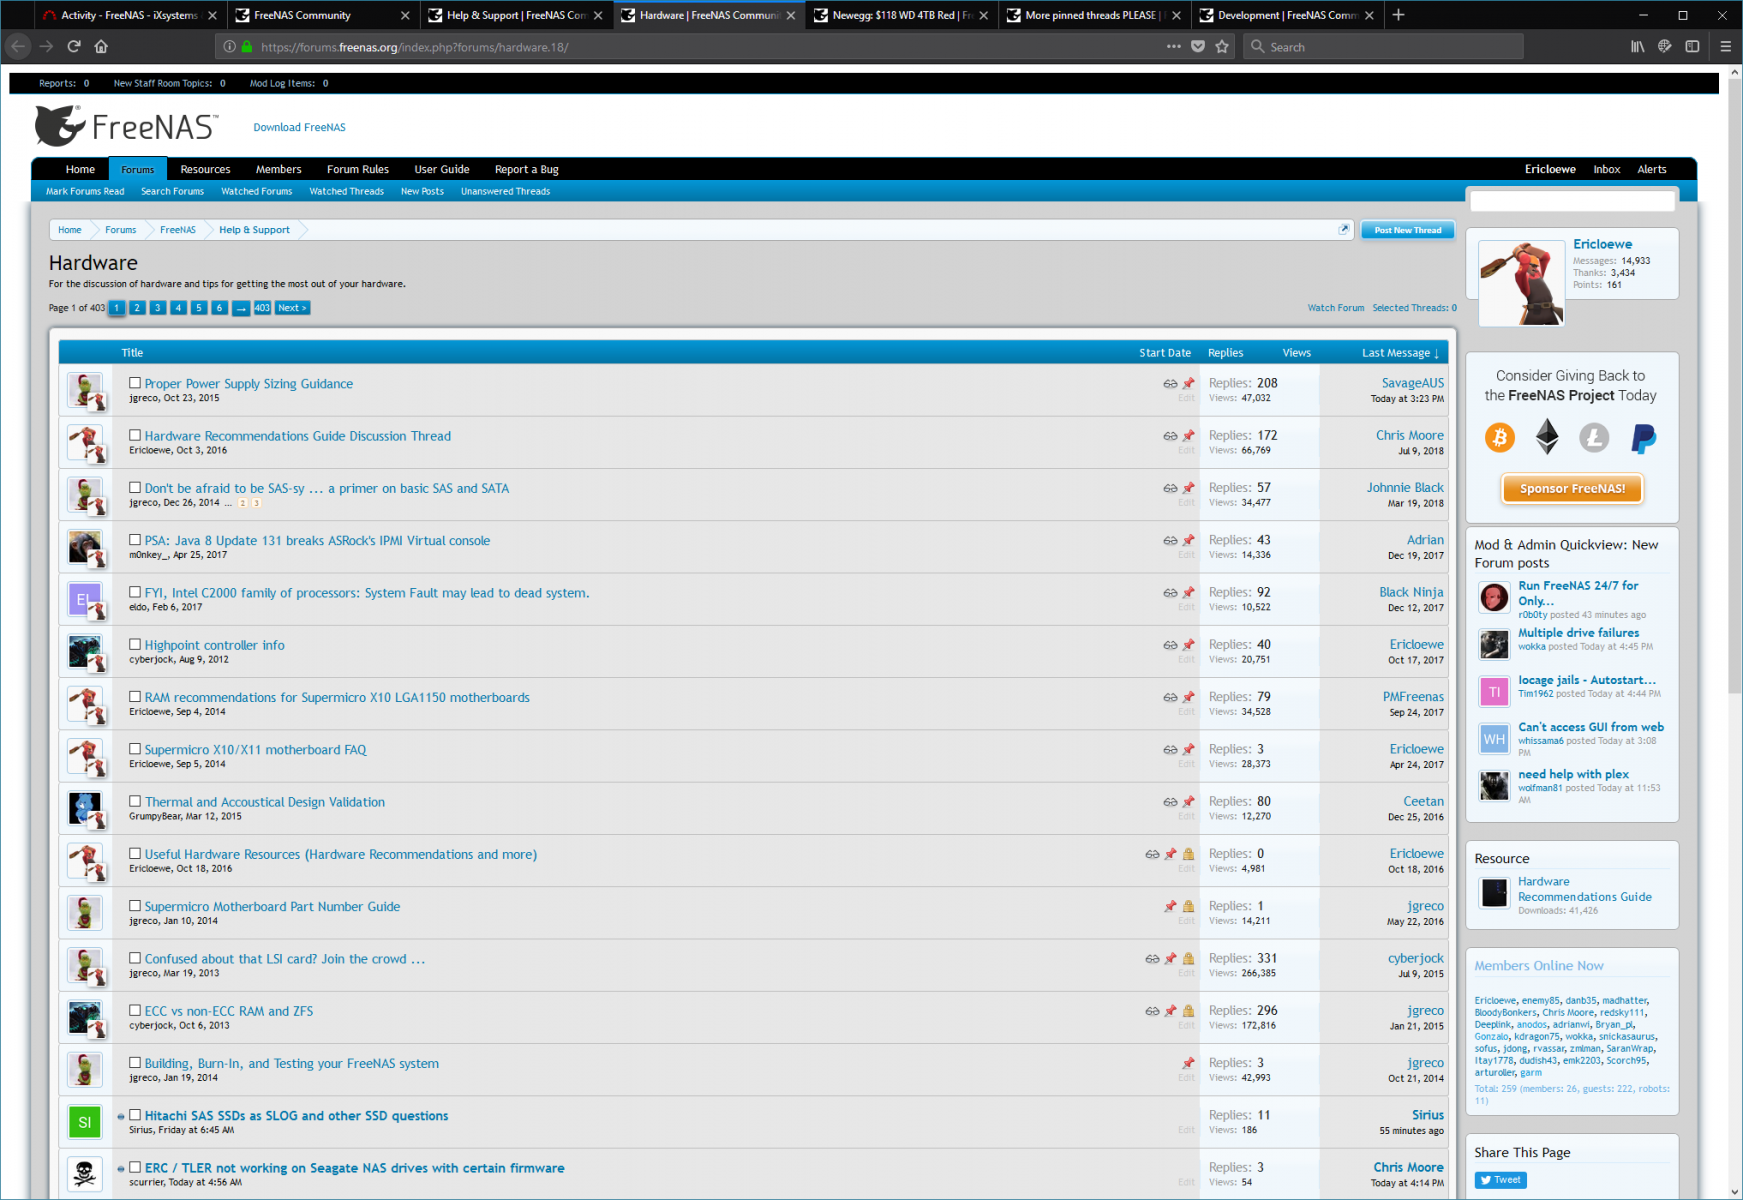Open the Report a Bug menu item

pos(526,169)
